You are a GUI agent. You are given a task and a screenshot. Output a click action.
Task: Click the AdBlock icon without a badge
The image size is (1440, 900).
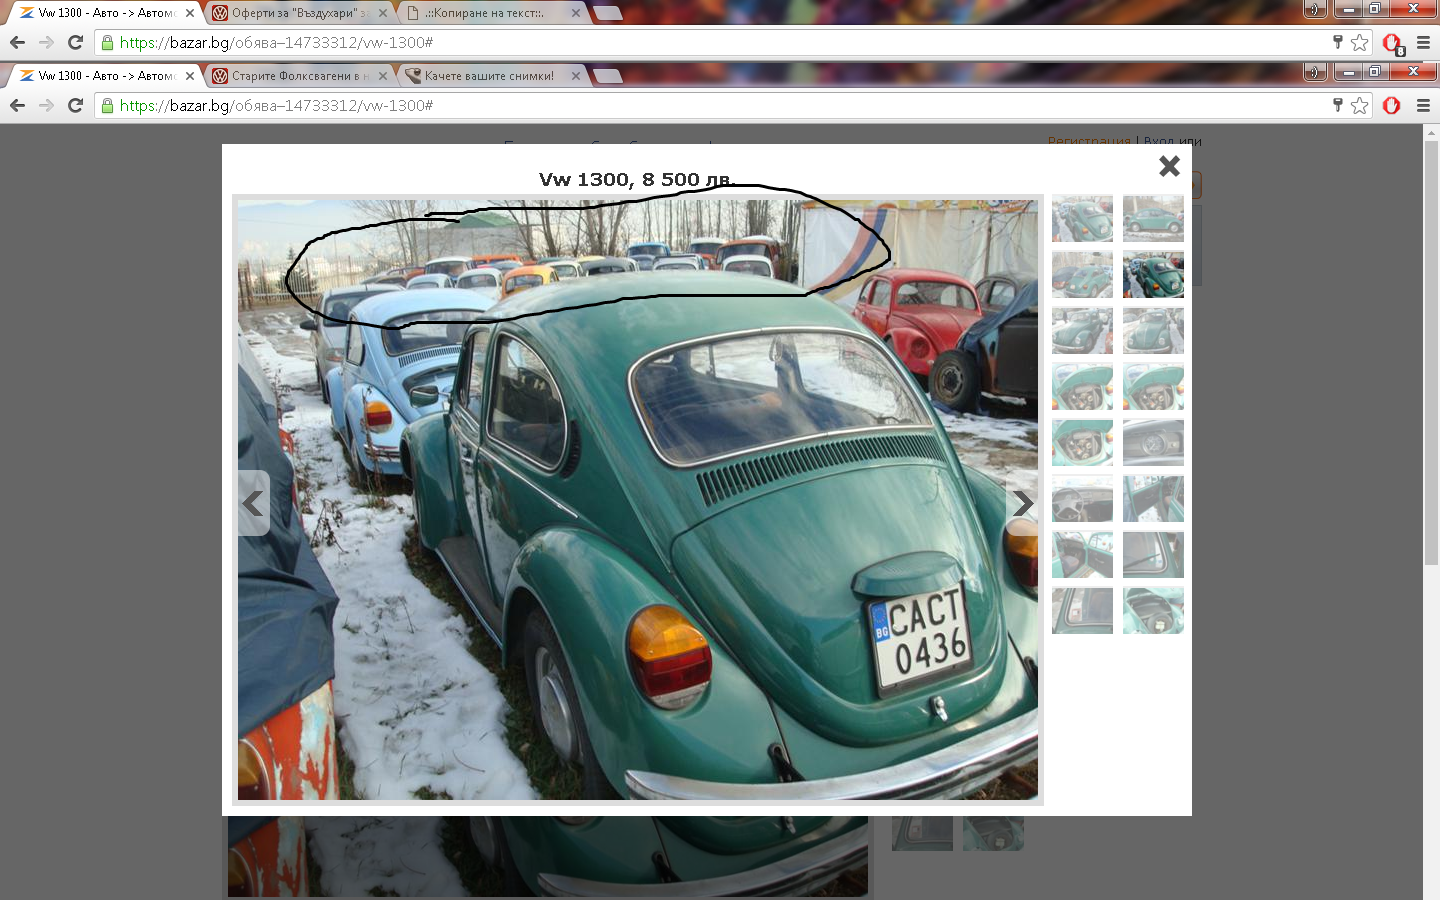click(1391, 106)
